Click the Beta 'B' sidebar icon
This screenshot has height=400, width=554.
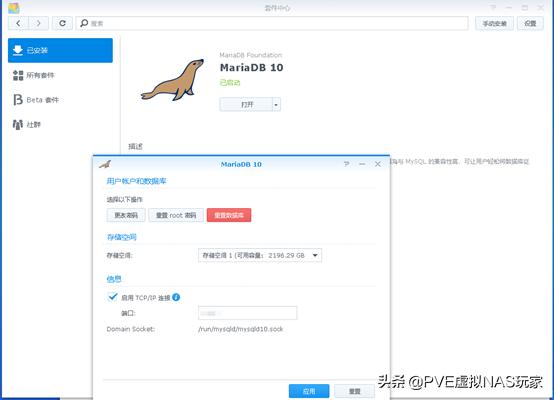click(x=18, y=100)
